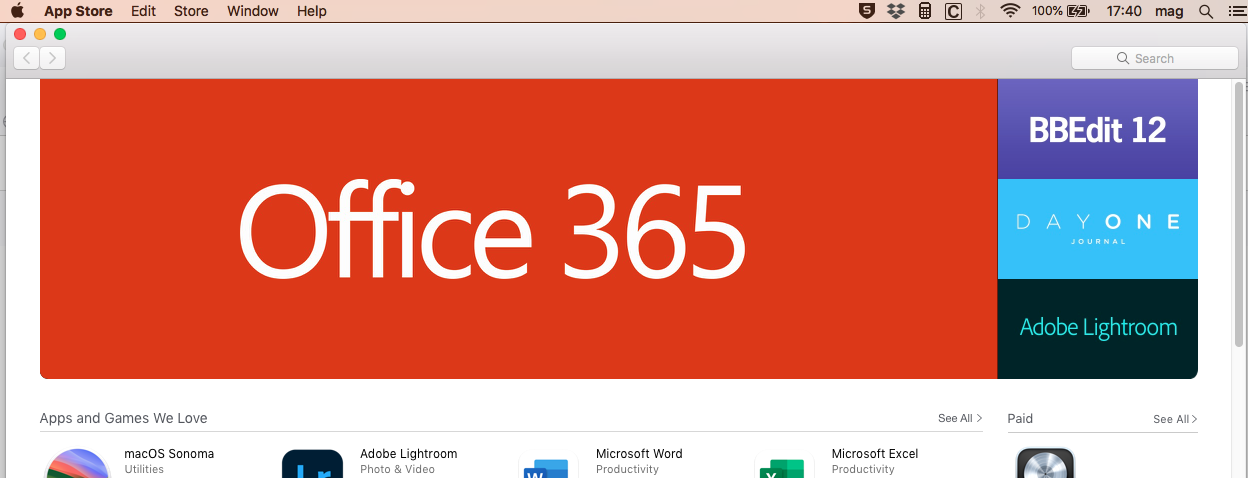The width and height of the screenshot is (1248, 478).
Task: Go back with the left arrow button
Action: (27, 58)
